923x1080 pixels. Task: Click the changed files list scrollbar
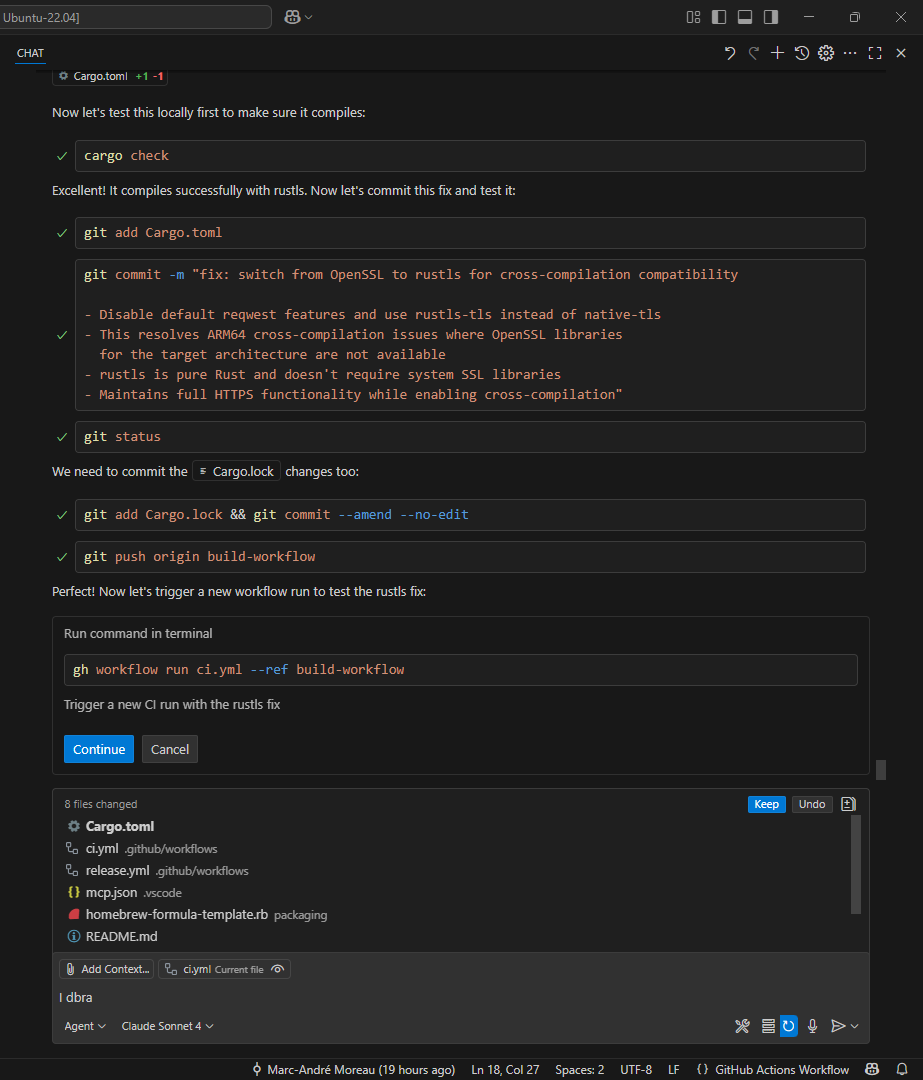click(856, 864)
